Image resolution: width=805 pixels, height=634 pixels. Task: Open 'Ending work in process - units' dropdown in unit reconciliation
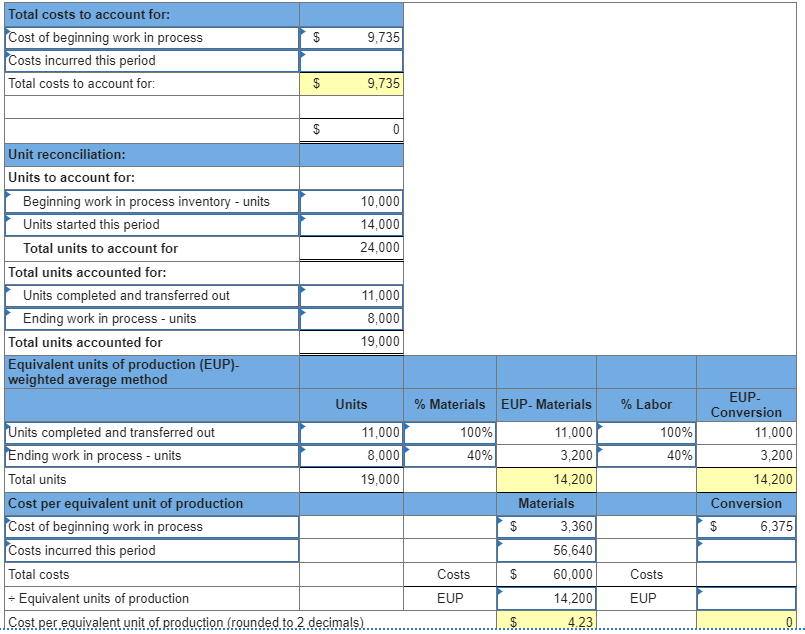[152, 319]
